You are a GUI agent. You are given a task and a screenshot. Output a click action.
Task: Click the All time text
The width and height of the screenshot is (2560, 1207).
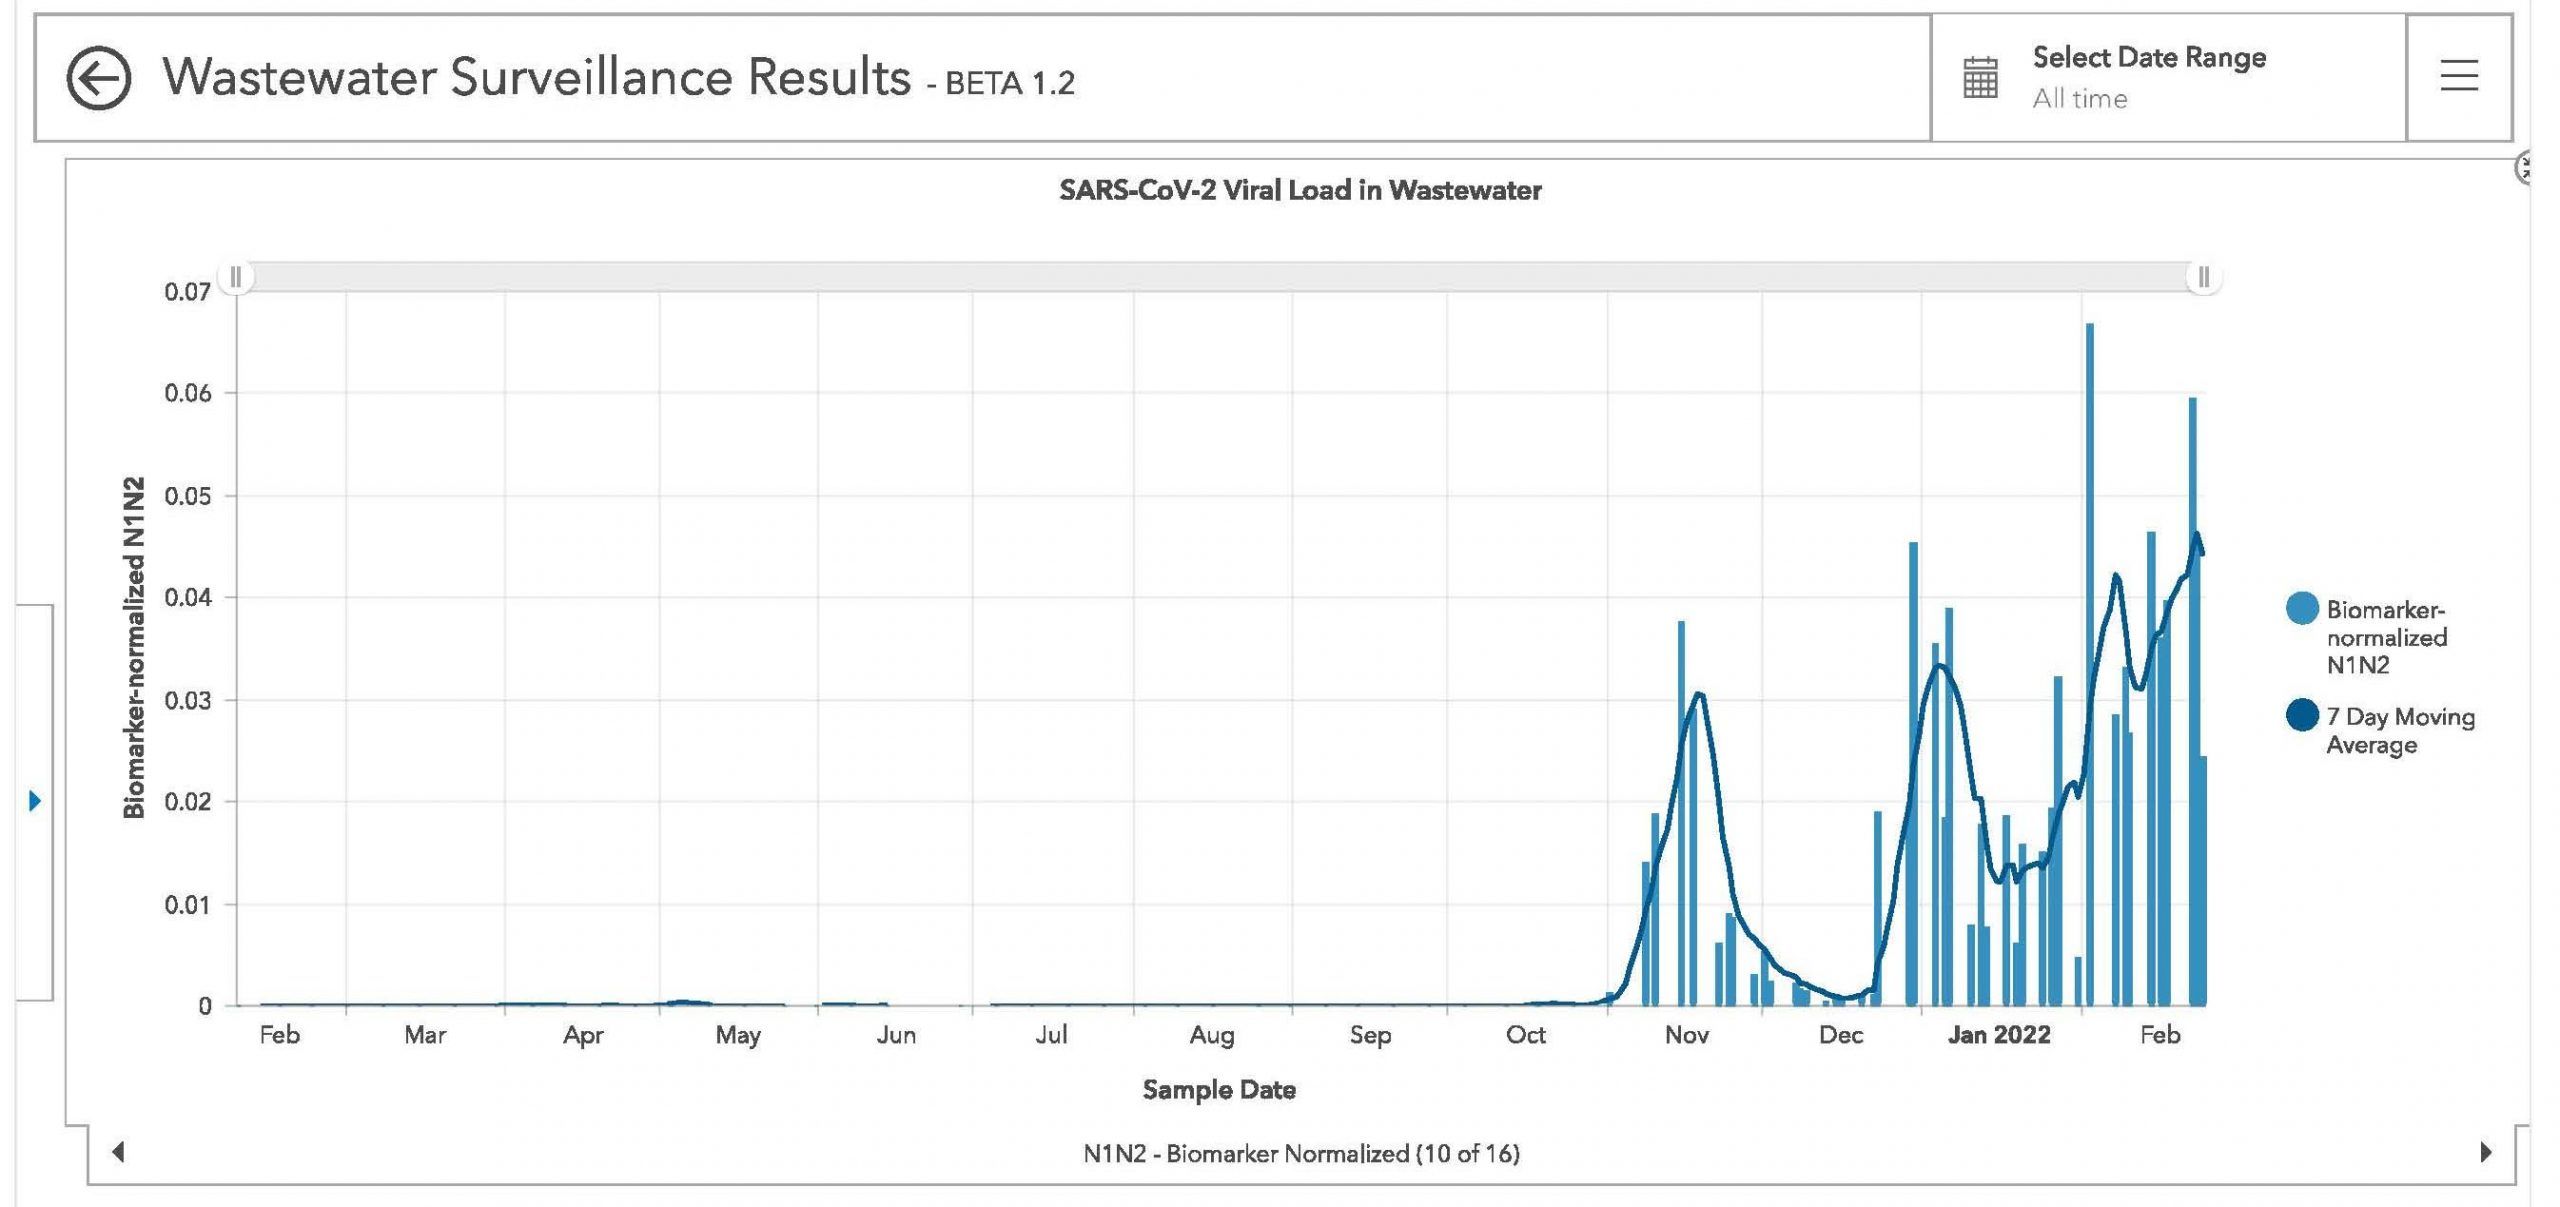[2079, 99]
